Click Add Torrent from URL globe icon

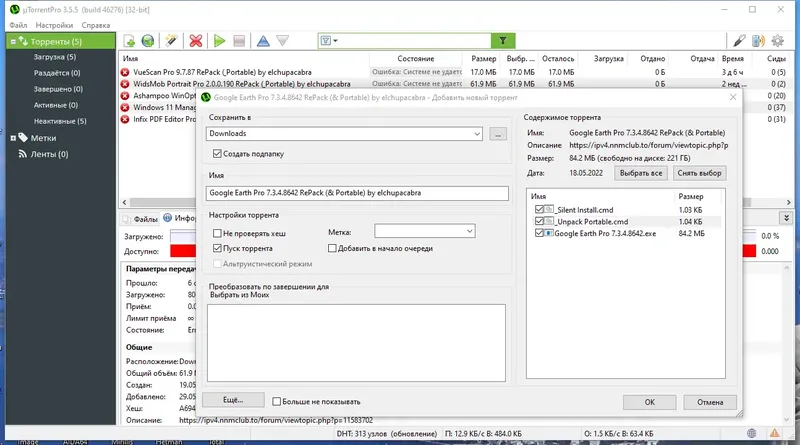tap(148, 41)
